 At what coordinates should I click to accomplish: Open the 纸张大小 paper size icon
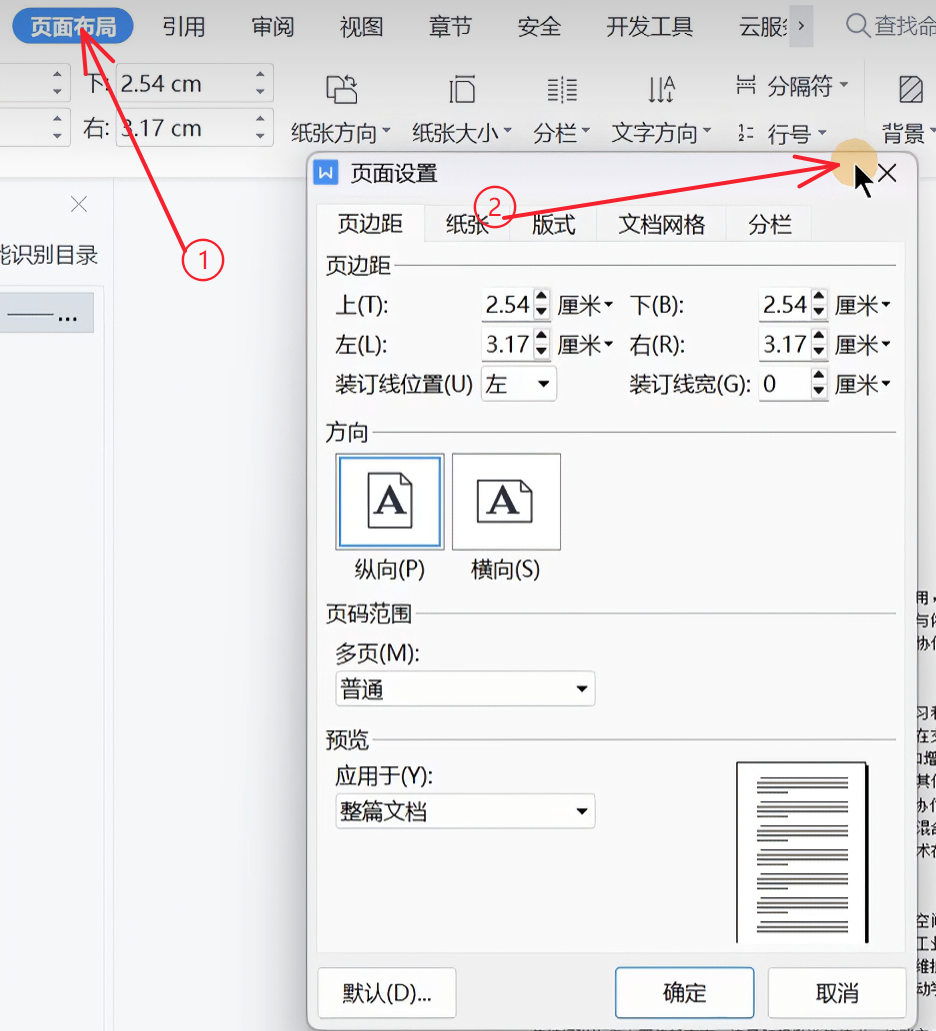(462, 89)
